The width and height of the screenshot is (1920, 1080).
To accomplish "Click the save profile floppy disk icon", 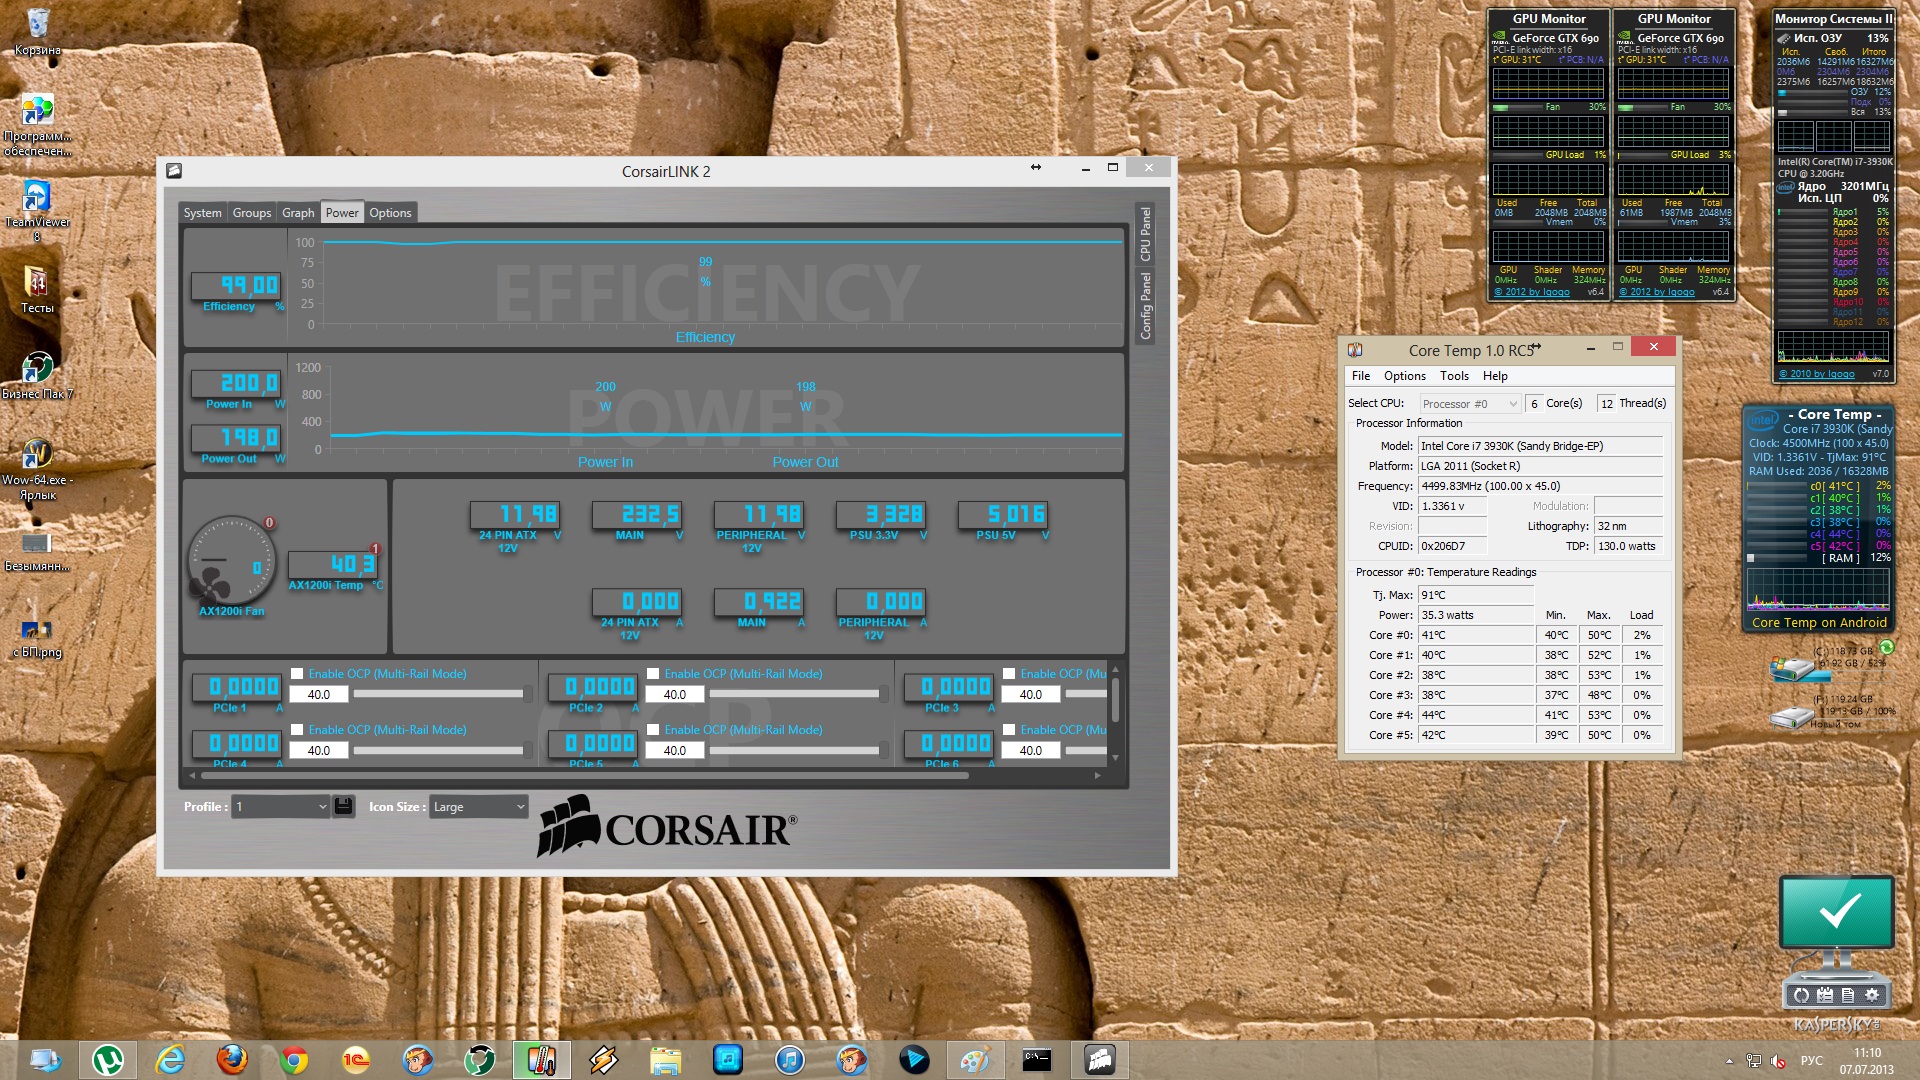I will [x=343, y=806].
